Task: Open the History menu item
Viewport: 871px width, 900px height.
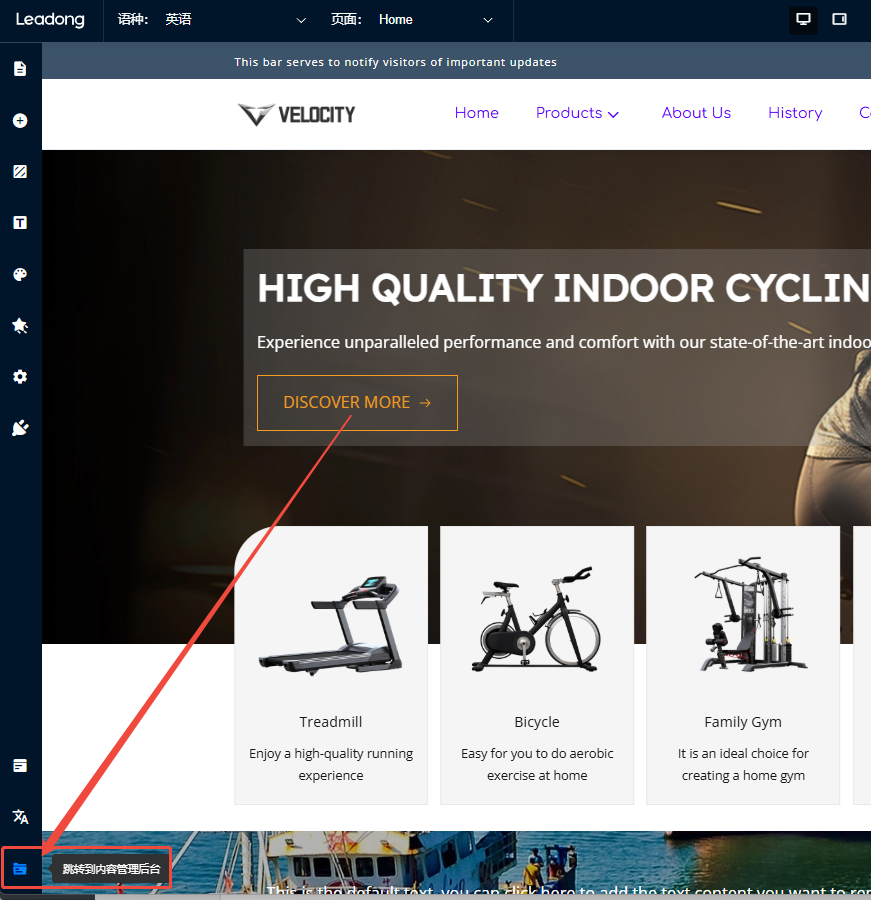Action: tap(795, 113)
